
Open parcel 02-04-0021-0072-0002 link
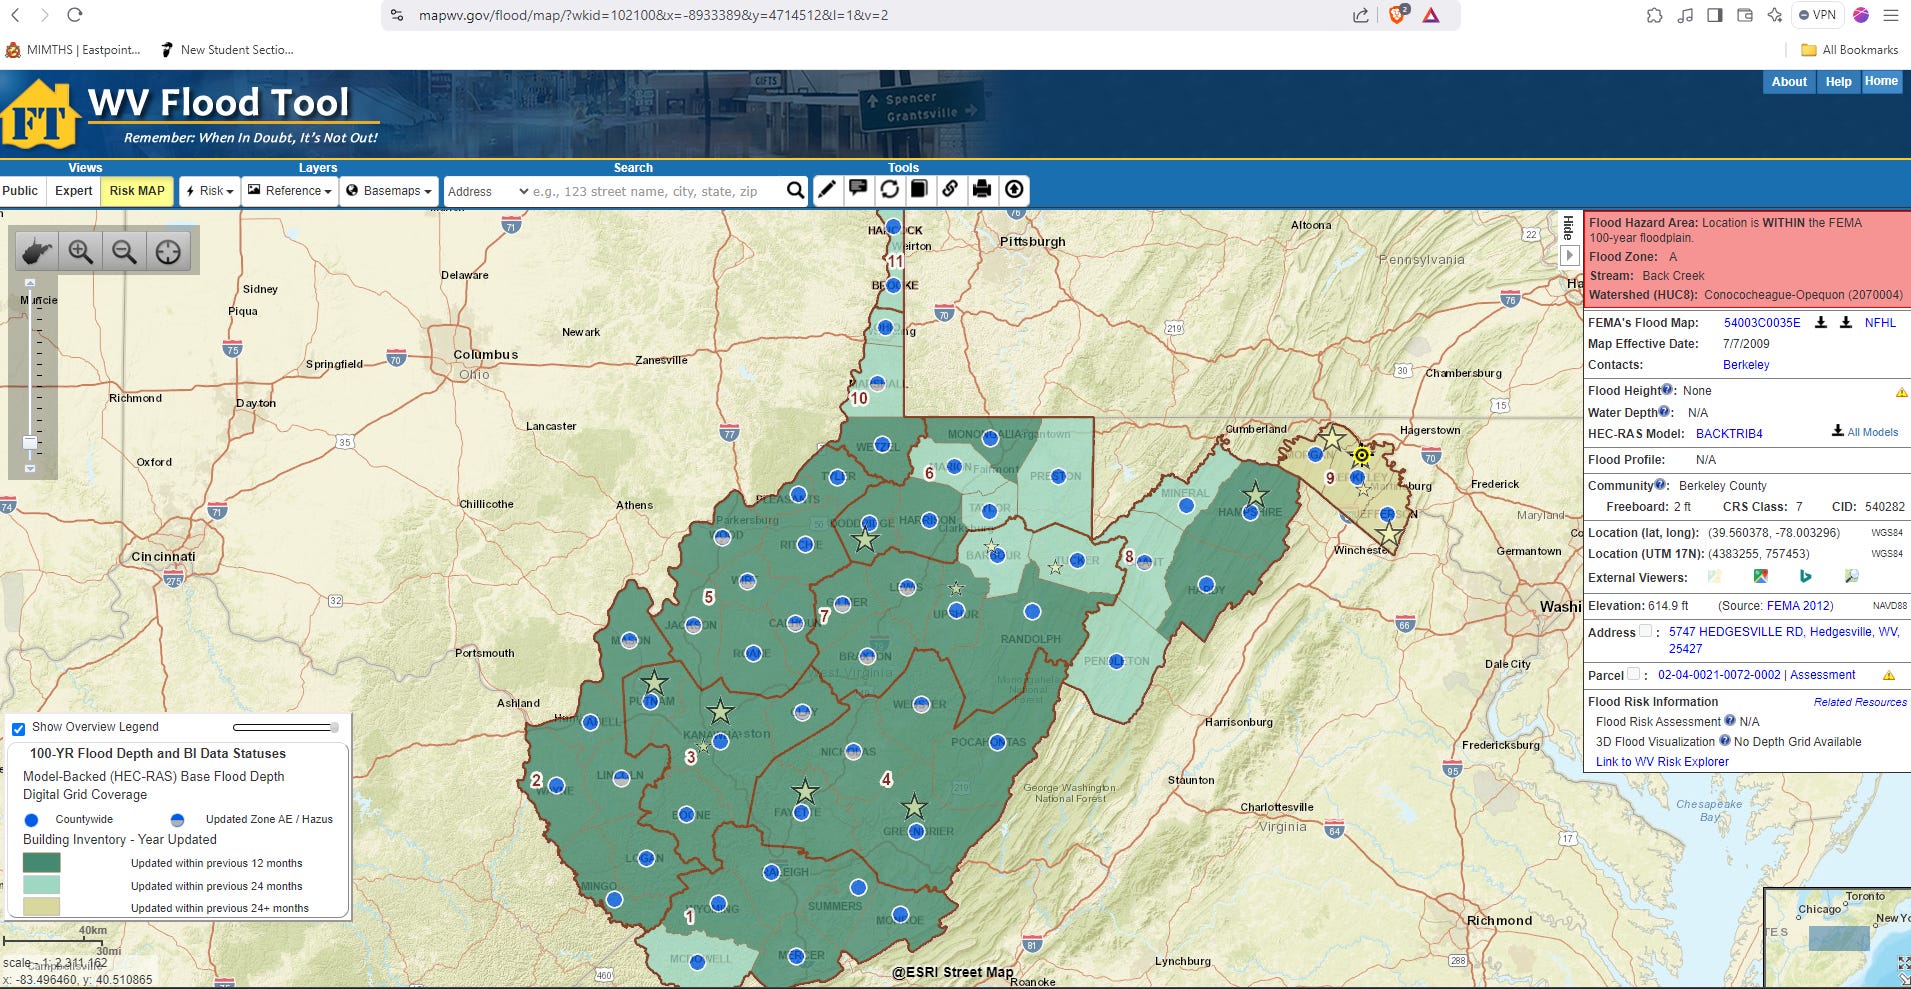[x=1719, y=675]
